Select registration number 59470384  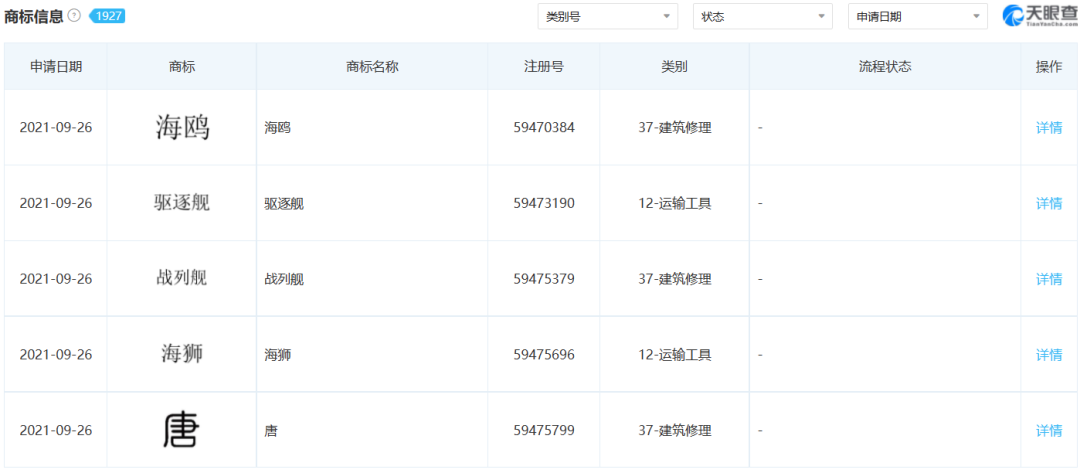point(544,127)
